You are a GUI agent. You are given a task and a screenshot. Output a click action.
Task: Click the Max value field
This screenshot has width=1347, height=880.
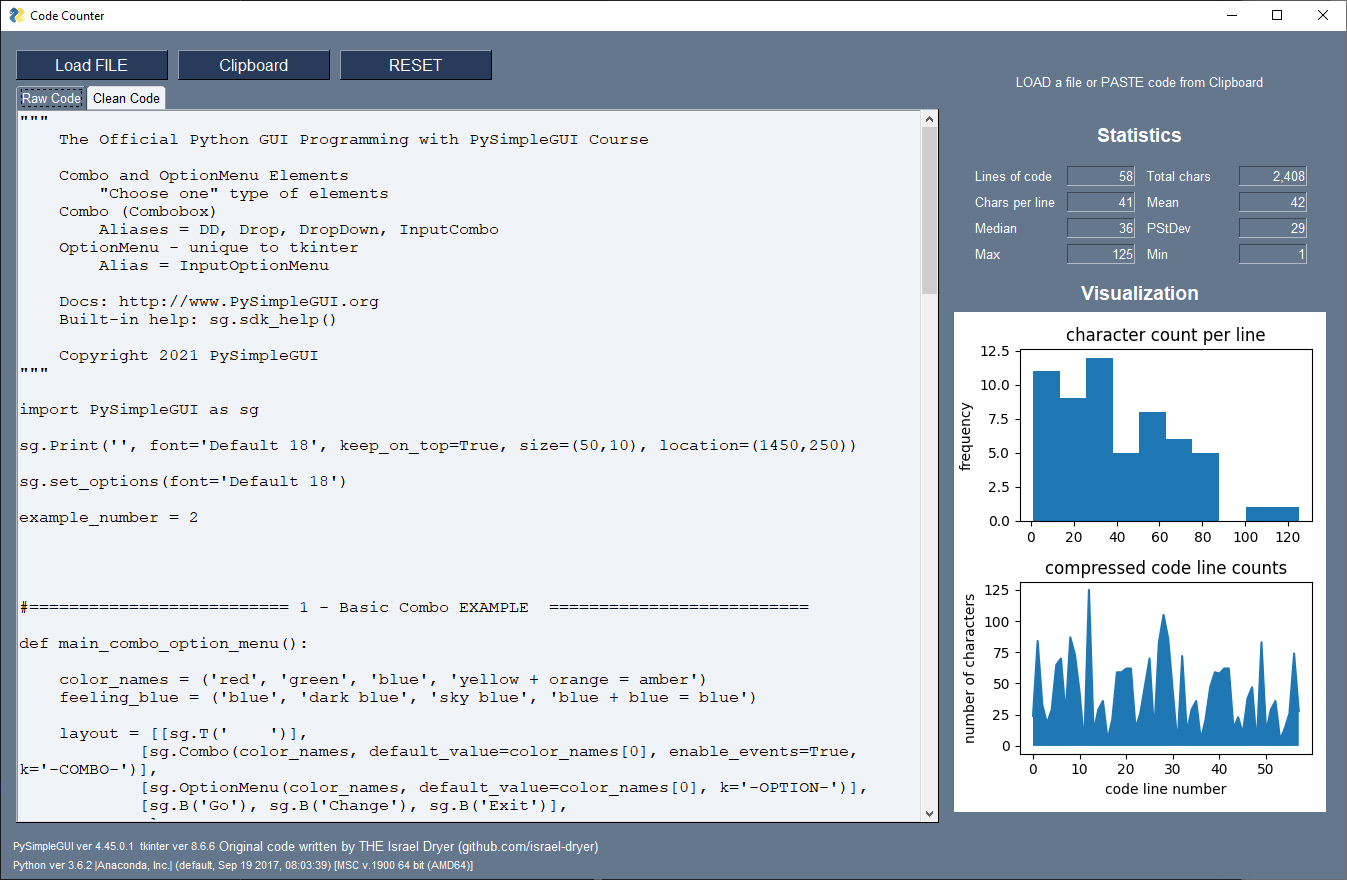tap(1101, 254)
